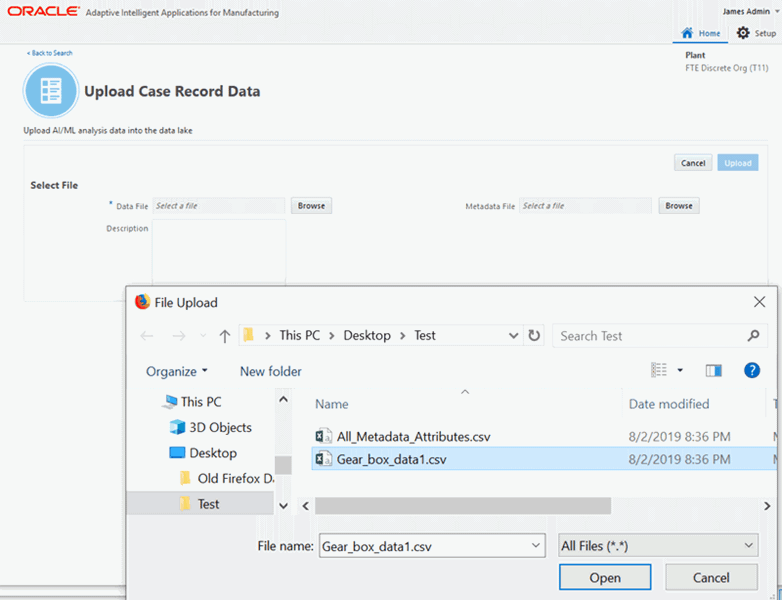This screenshot has height=600, width=782.
Task: Change the file view layout icon
Action: click(659, 370)
